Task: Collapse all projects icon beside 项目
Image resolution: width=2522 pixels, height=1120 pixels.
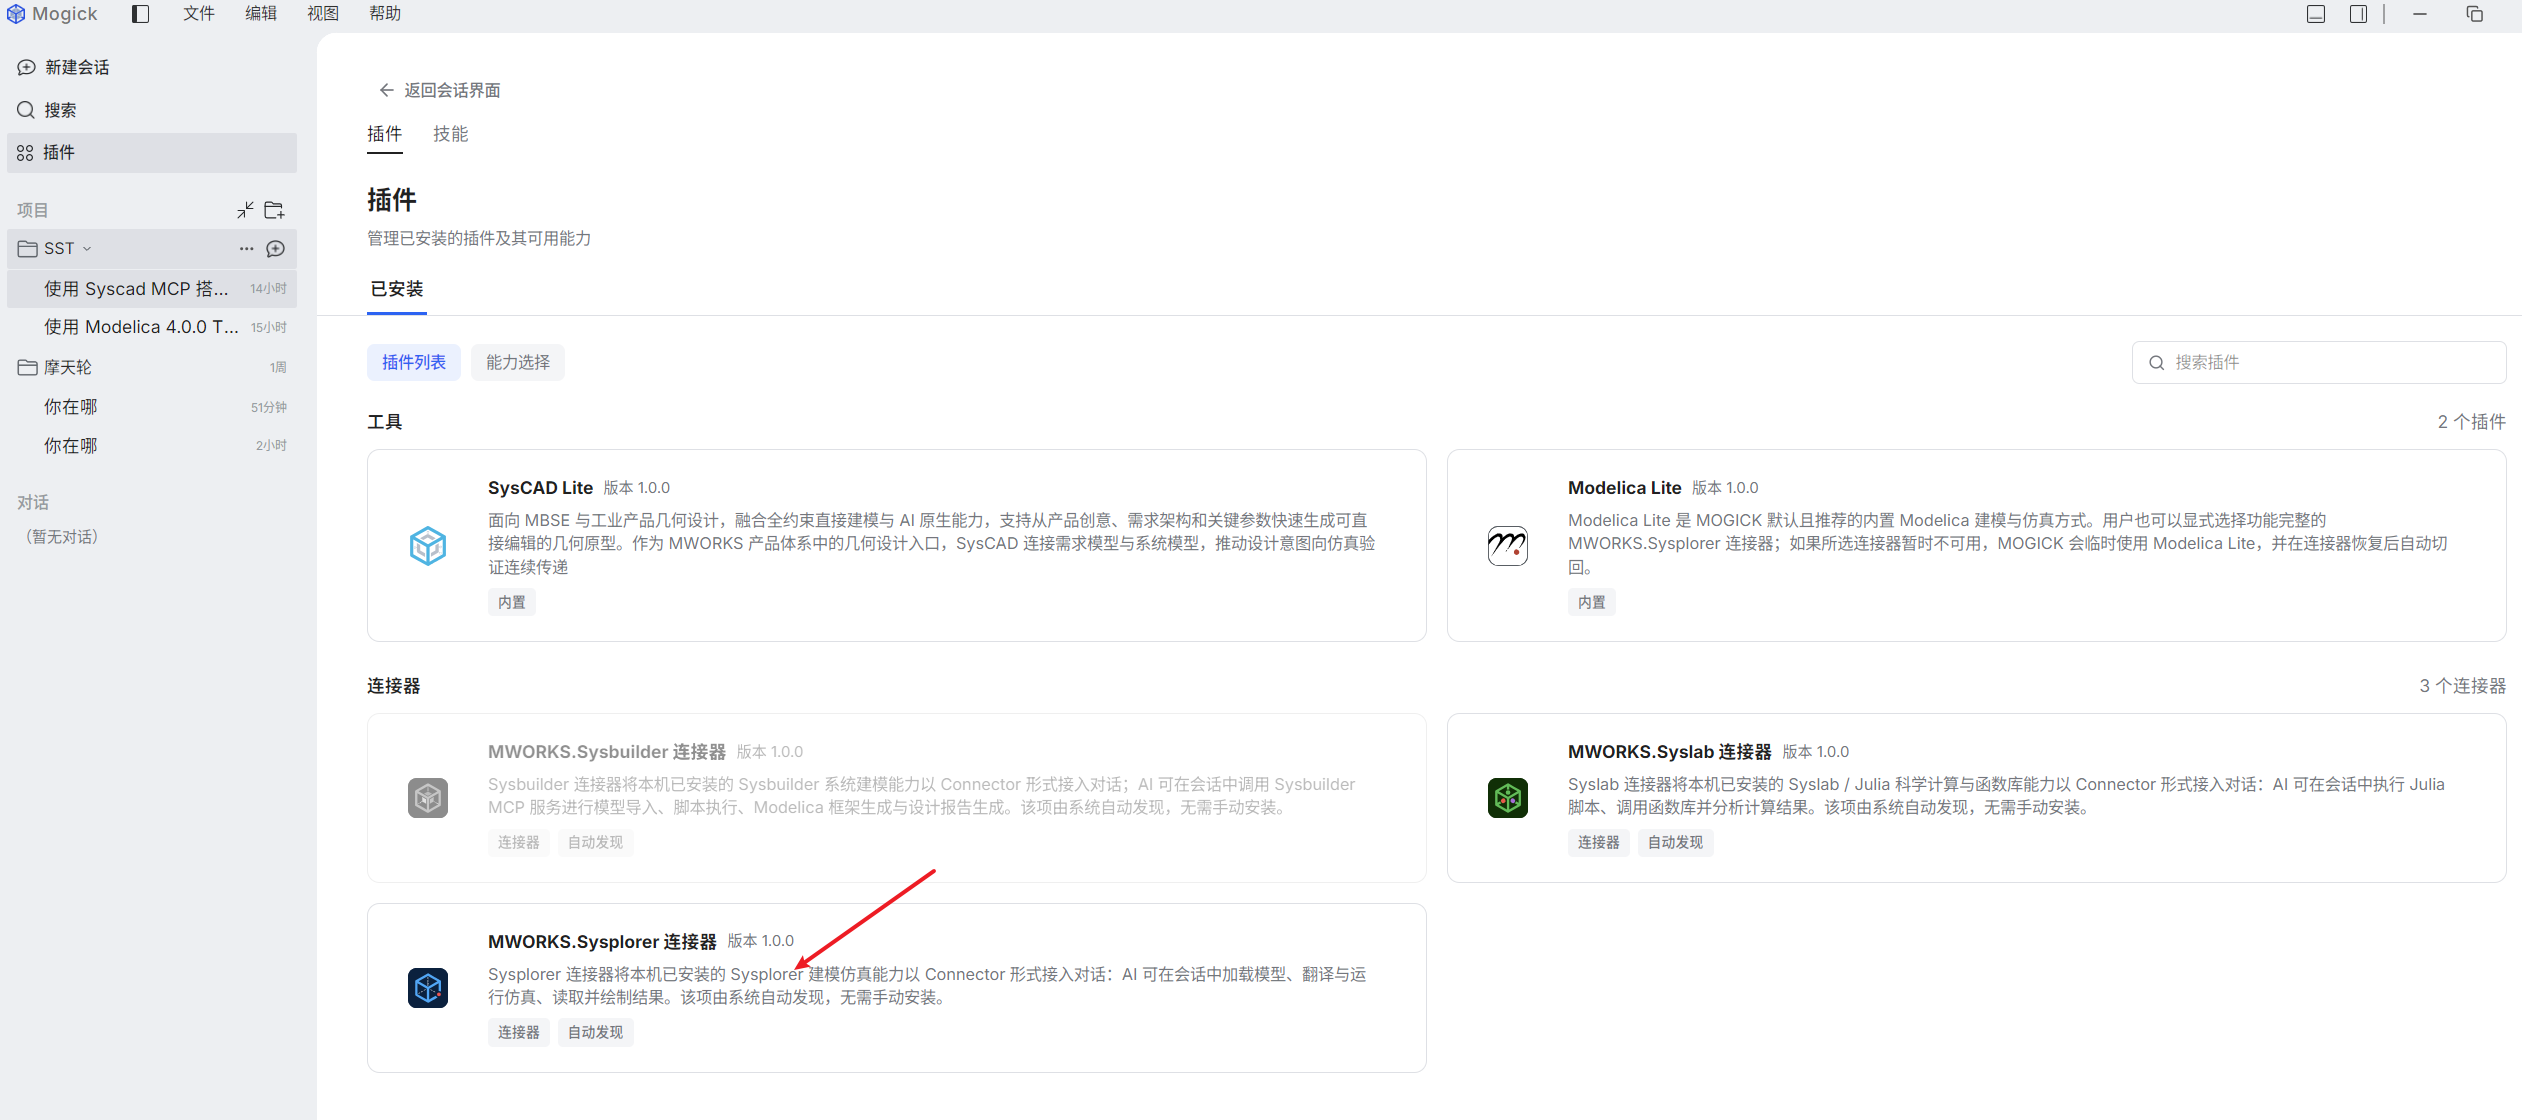Action: coord(245,210)
